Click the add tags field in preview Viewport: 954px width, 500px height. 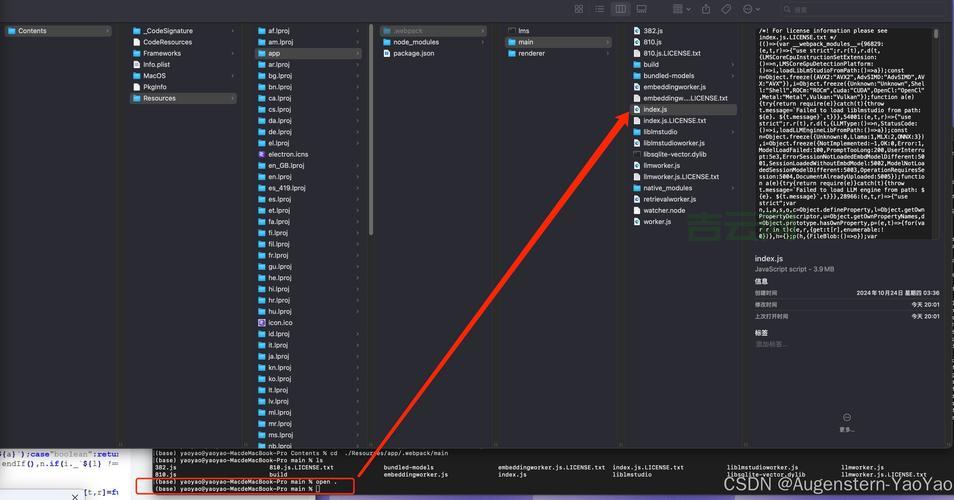click(x=771, y=344)
